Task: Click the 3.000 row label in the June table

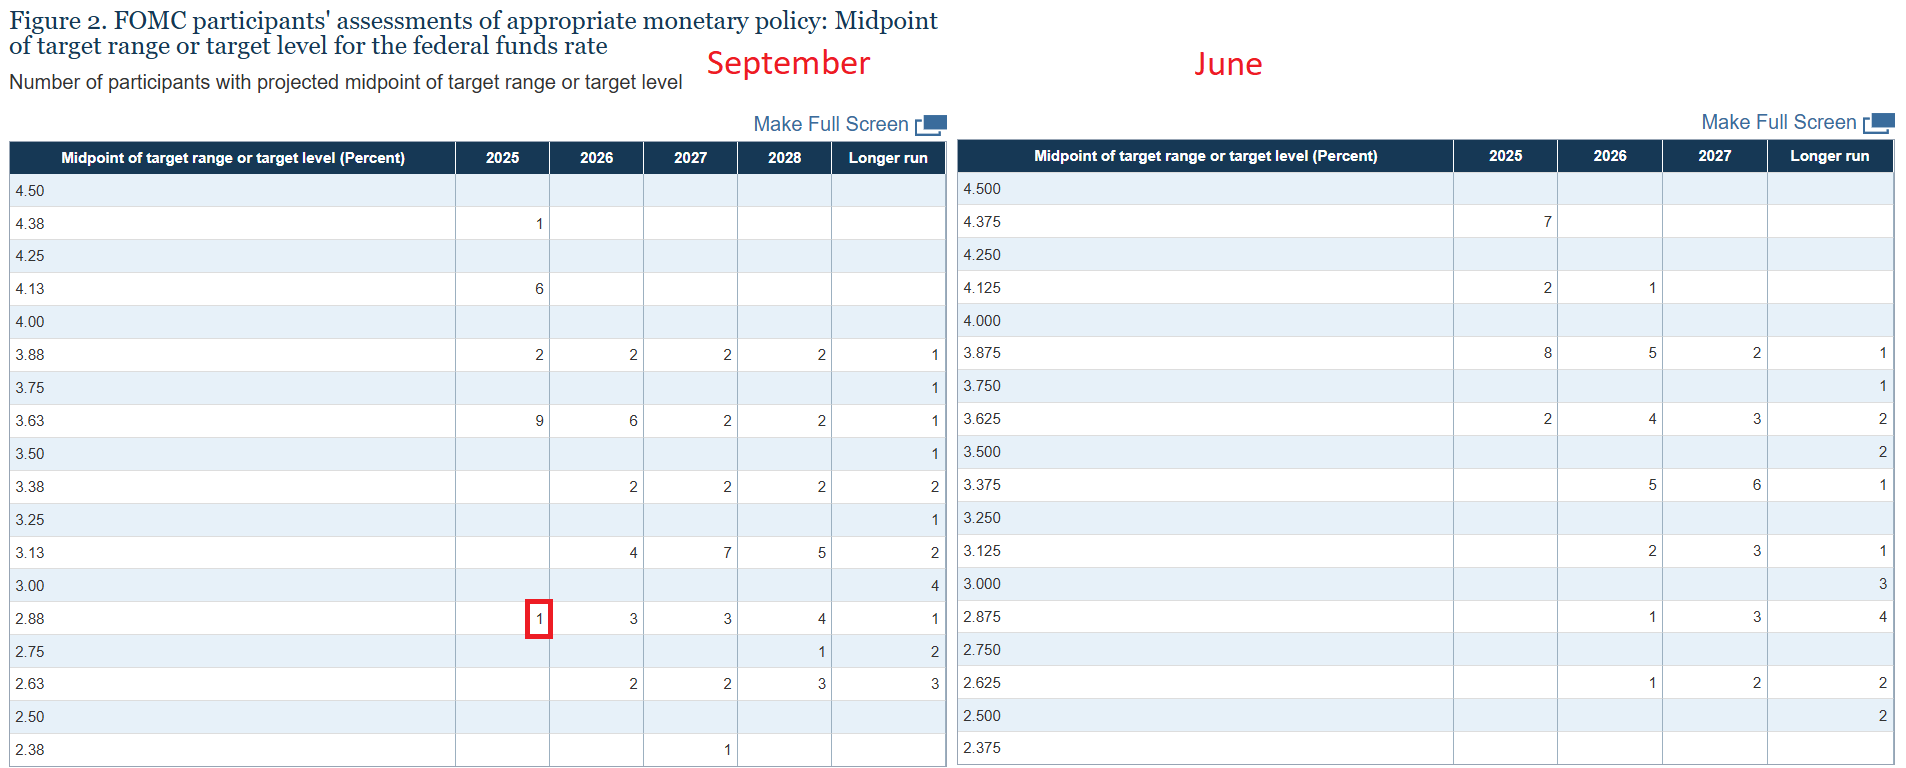Action: tap(982, 584)
